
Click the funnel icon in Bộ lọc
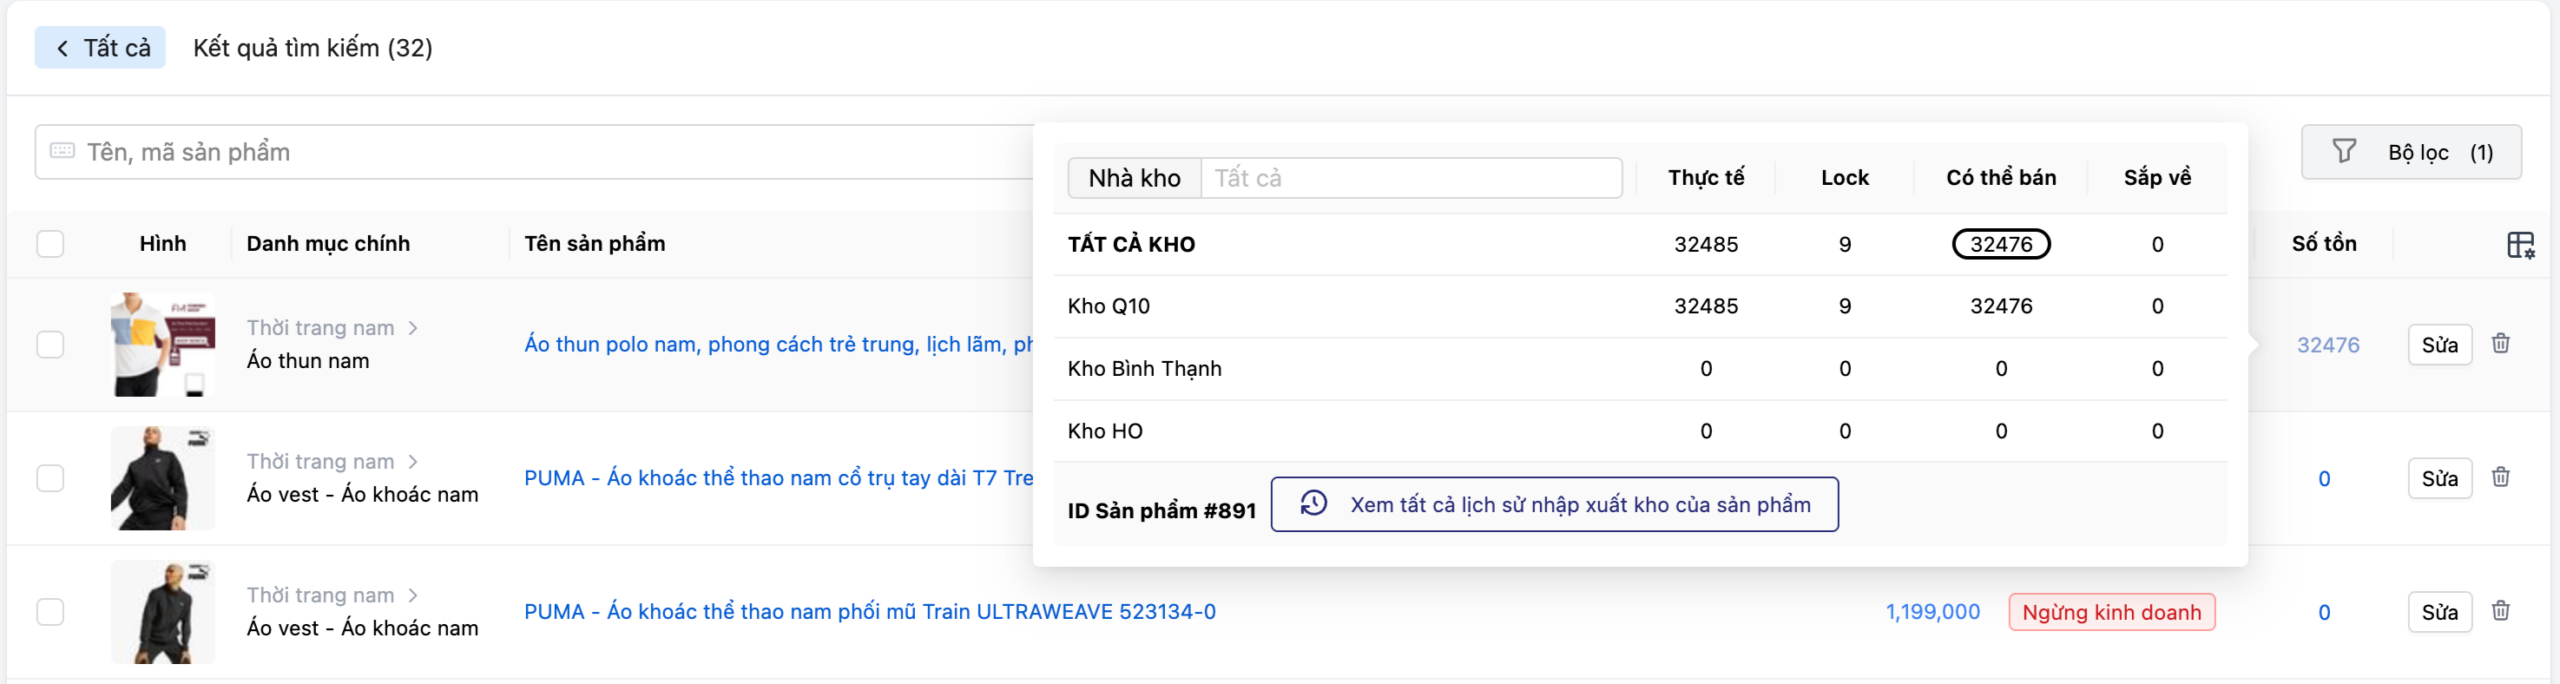click(x=2343, y=152)
